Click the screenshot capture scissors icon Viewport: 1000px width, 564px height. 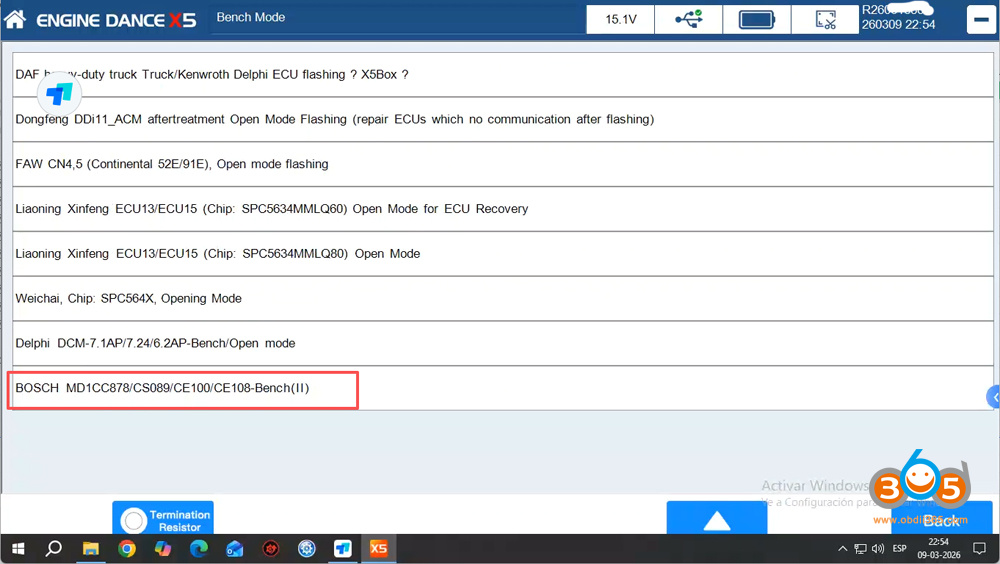coord(825,19)
